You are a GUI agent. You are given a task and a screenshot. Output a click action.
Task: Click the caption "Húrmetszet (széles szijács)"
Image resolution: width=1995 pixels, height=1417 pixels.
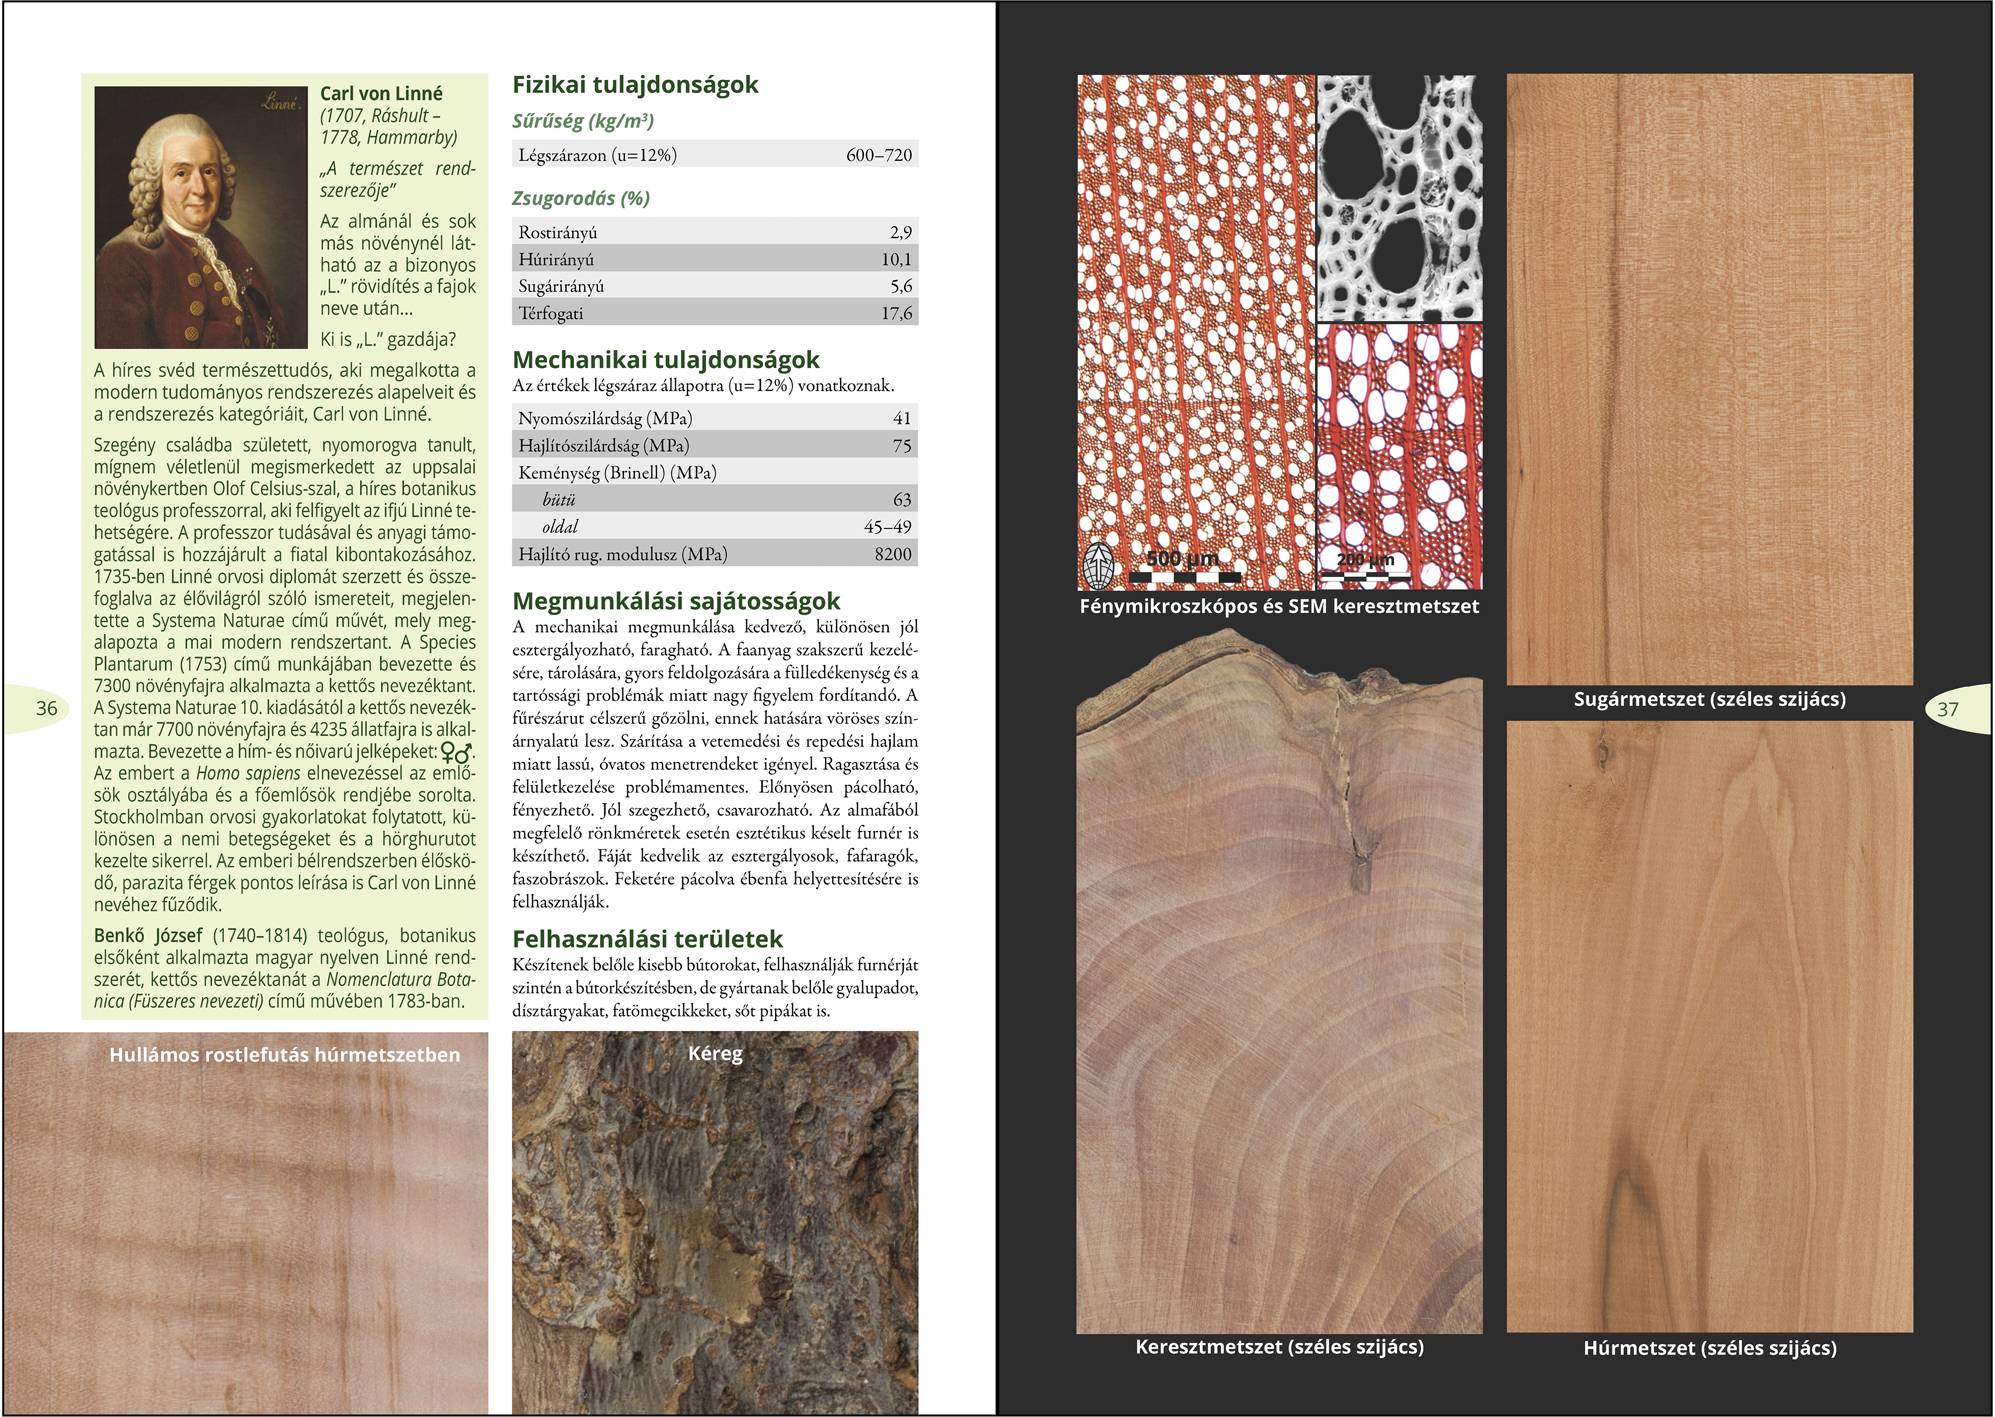point(1710,1348)
